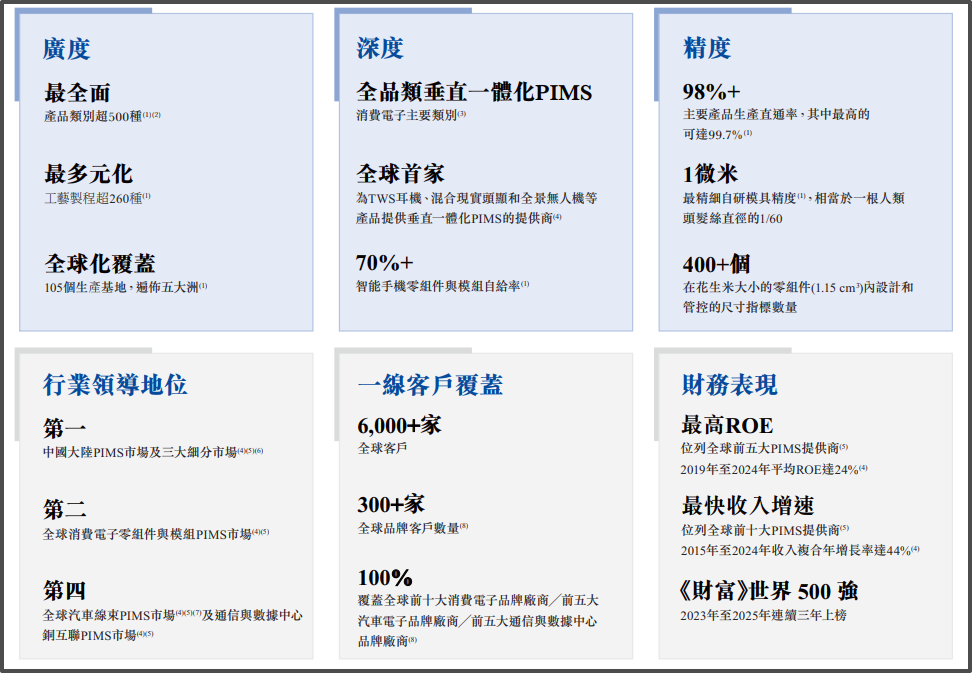This screenshot has height=673, width=972.
Task: Click the 廣度 panel heading
Action: pyautogui.click(x=66, y=48)
